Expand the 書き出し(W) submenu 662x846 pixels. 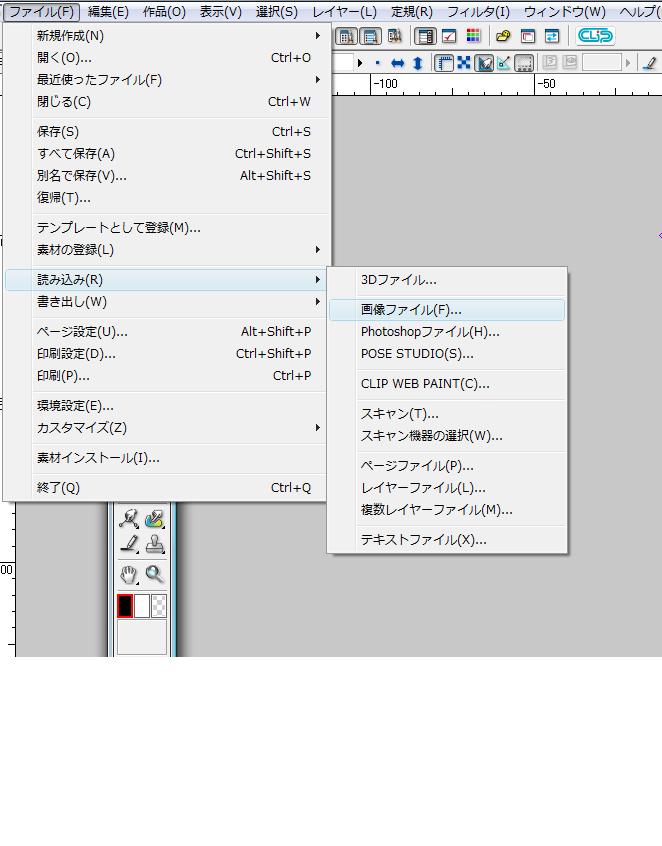(167, 302)
